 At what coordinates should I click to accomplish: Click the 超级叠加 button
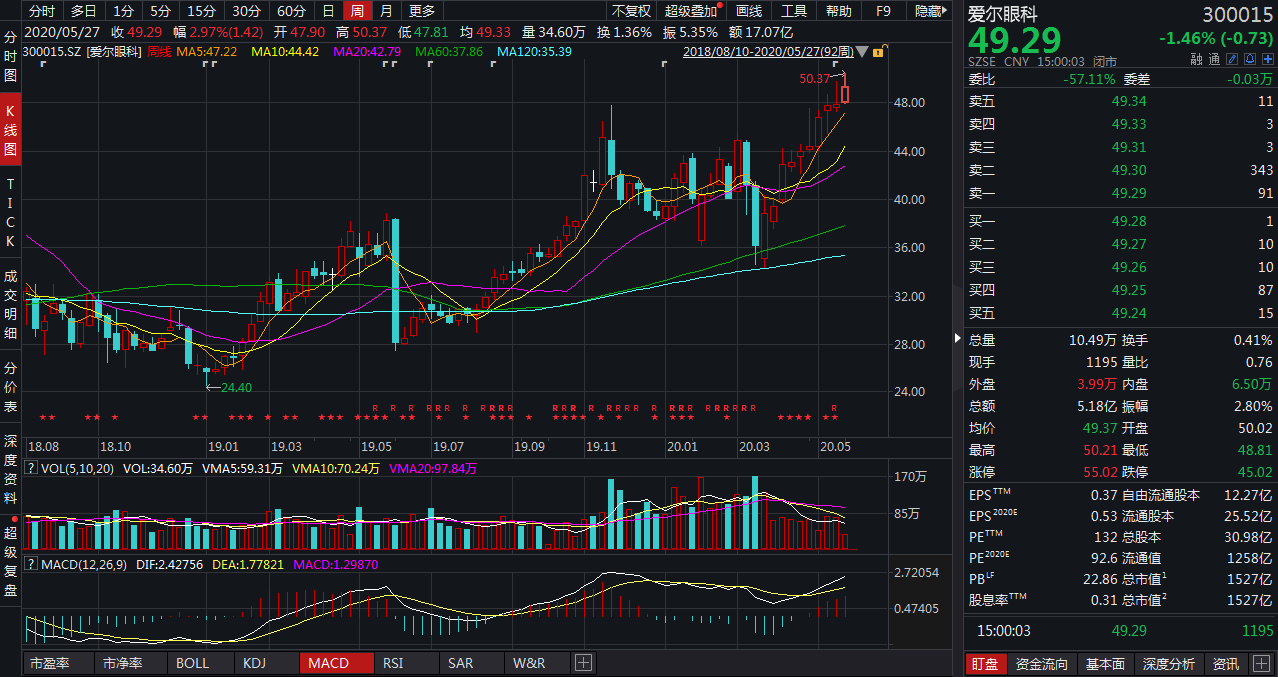click(x=693, y=11)
